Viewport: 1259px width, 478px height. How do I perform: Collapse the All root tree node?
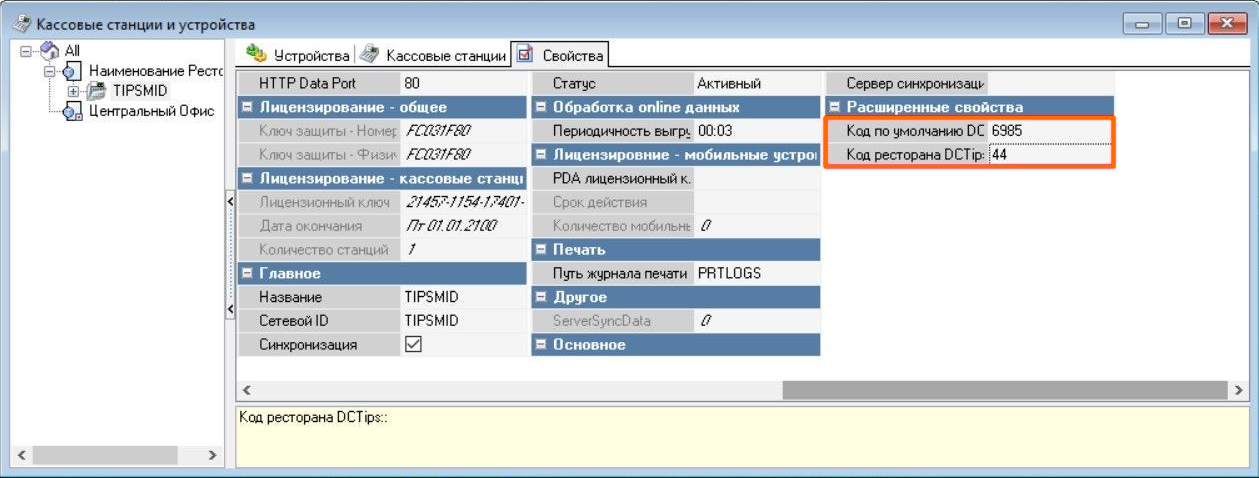[27, 51]
